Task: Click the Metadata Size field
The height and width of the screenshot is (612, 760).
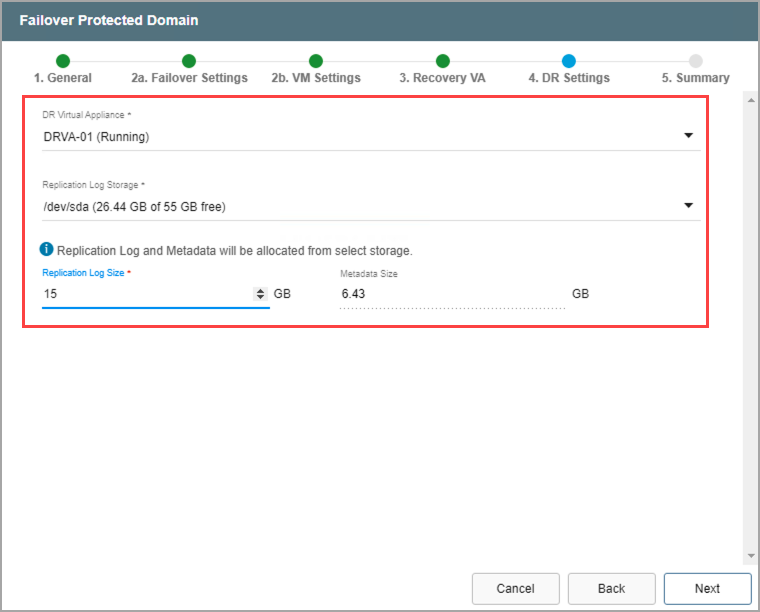Action: click(x=452, y=294)
